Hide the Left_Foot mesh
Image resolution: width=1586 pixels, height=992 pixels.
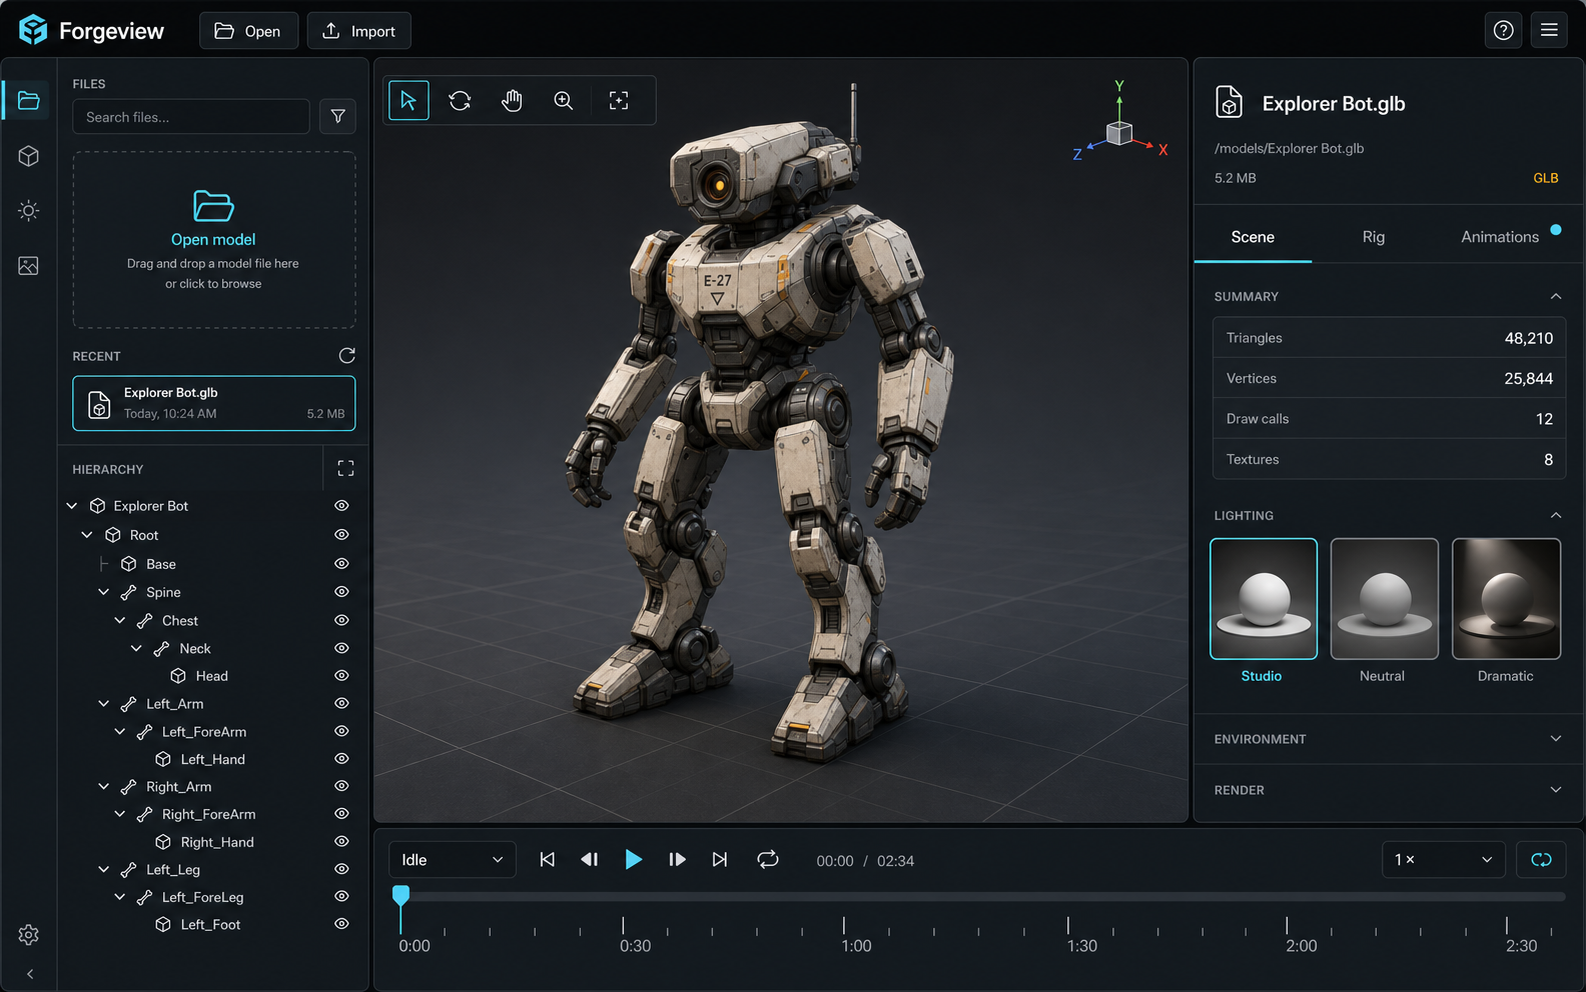(x=341, y=924)
